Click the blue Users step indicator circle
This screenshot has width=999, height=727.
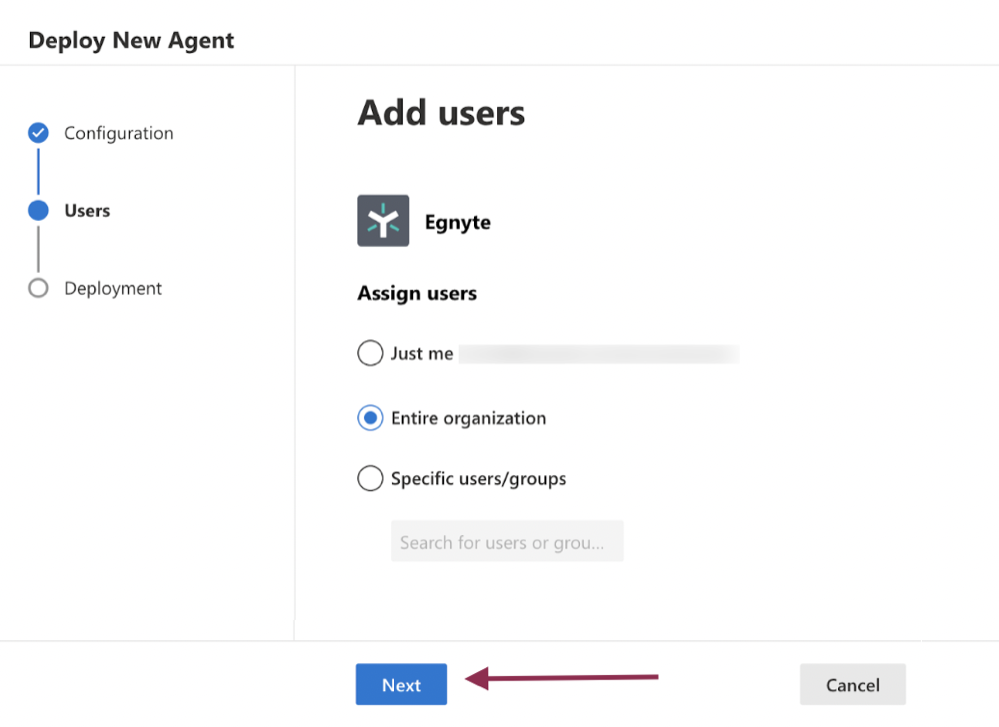(x=37, y=210)
